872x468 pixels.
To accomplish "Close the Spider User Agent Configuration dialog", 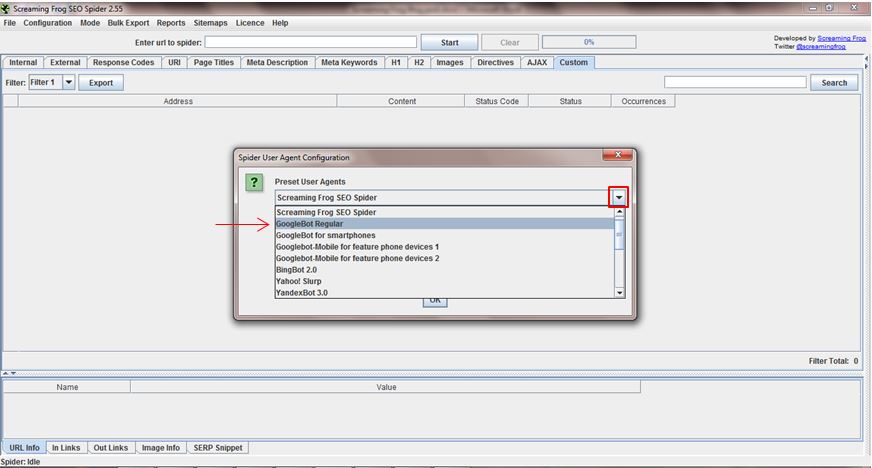I will [617, 155].
